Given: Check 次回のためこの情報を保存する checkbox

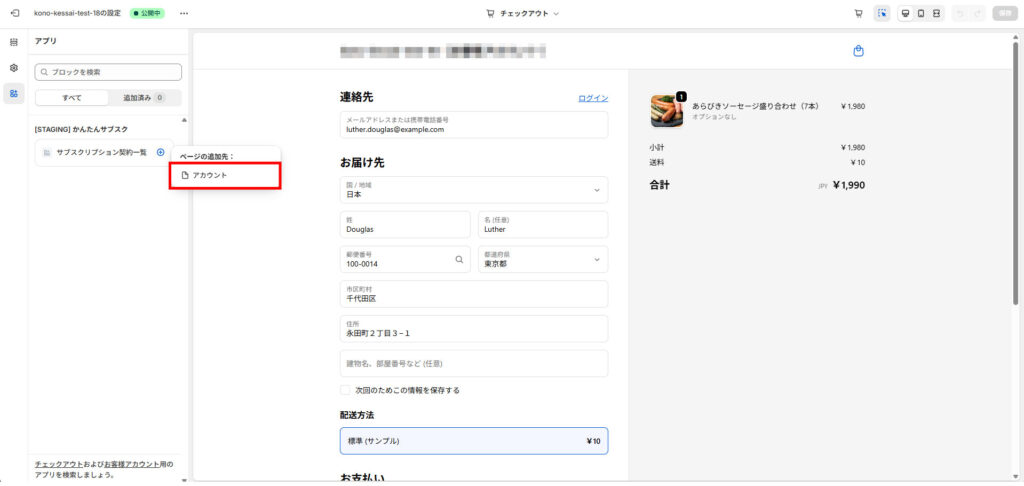Looking at the screenshot, I should 346,390.
